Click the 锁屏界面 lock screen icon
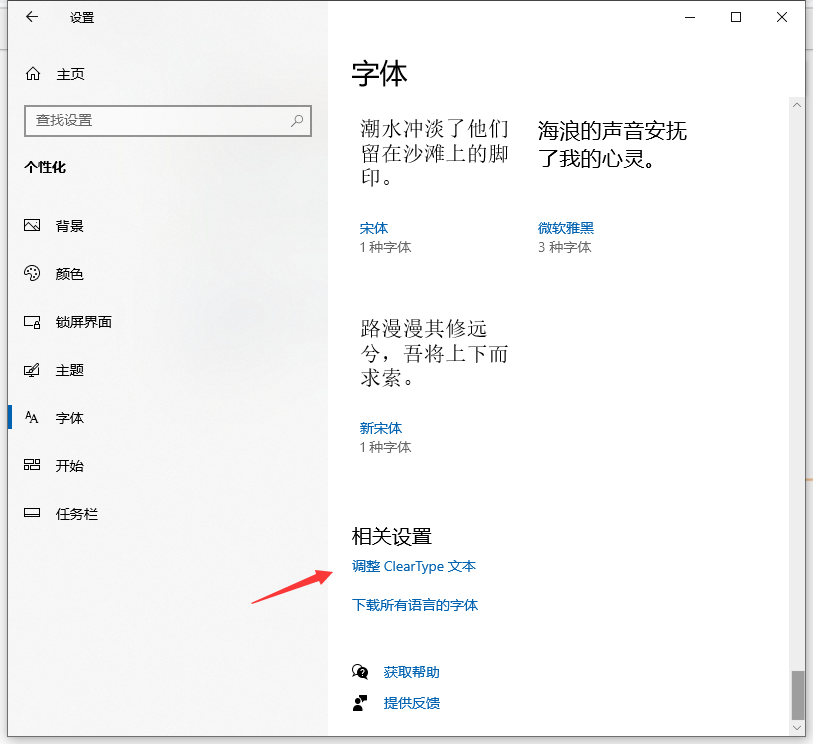This screenshot has height=744, width=813. point(31,322)
